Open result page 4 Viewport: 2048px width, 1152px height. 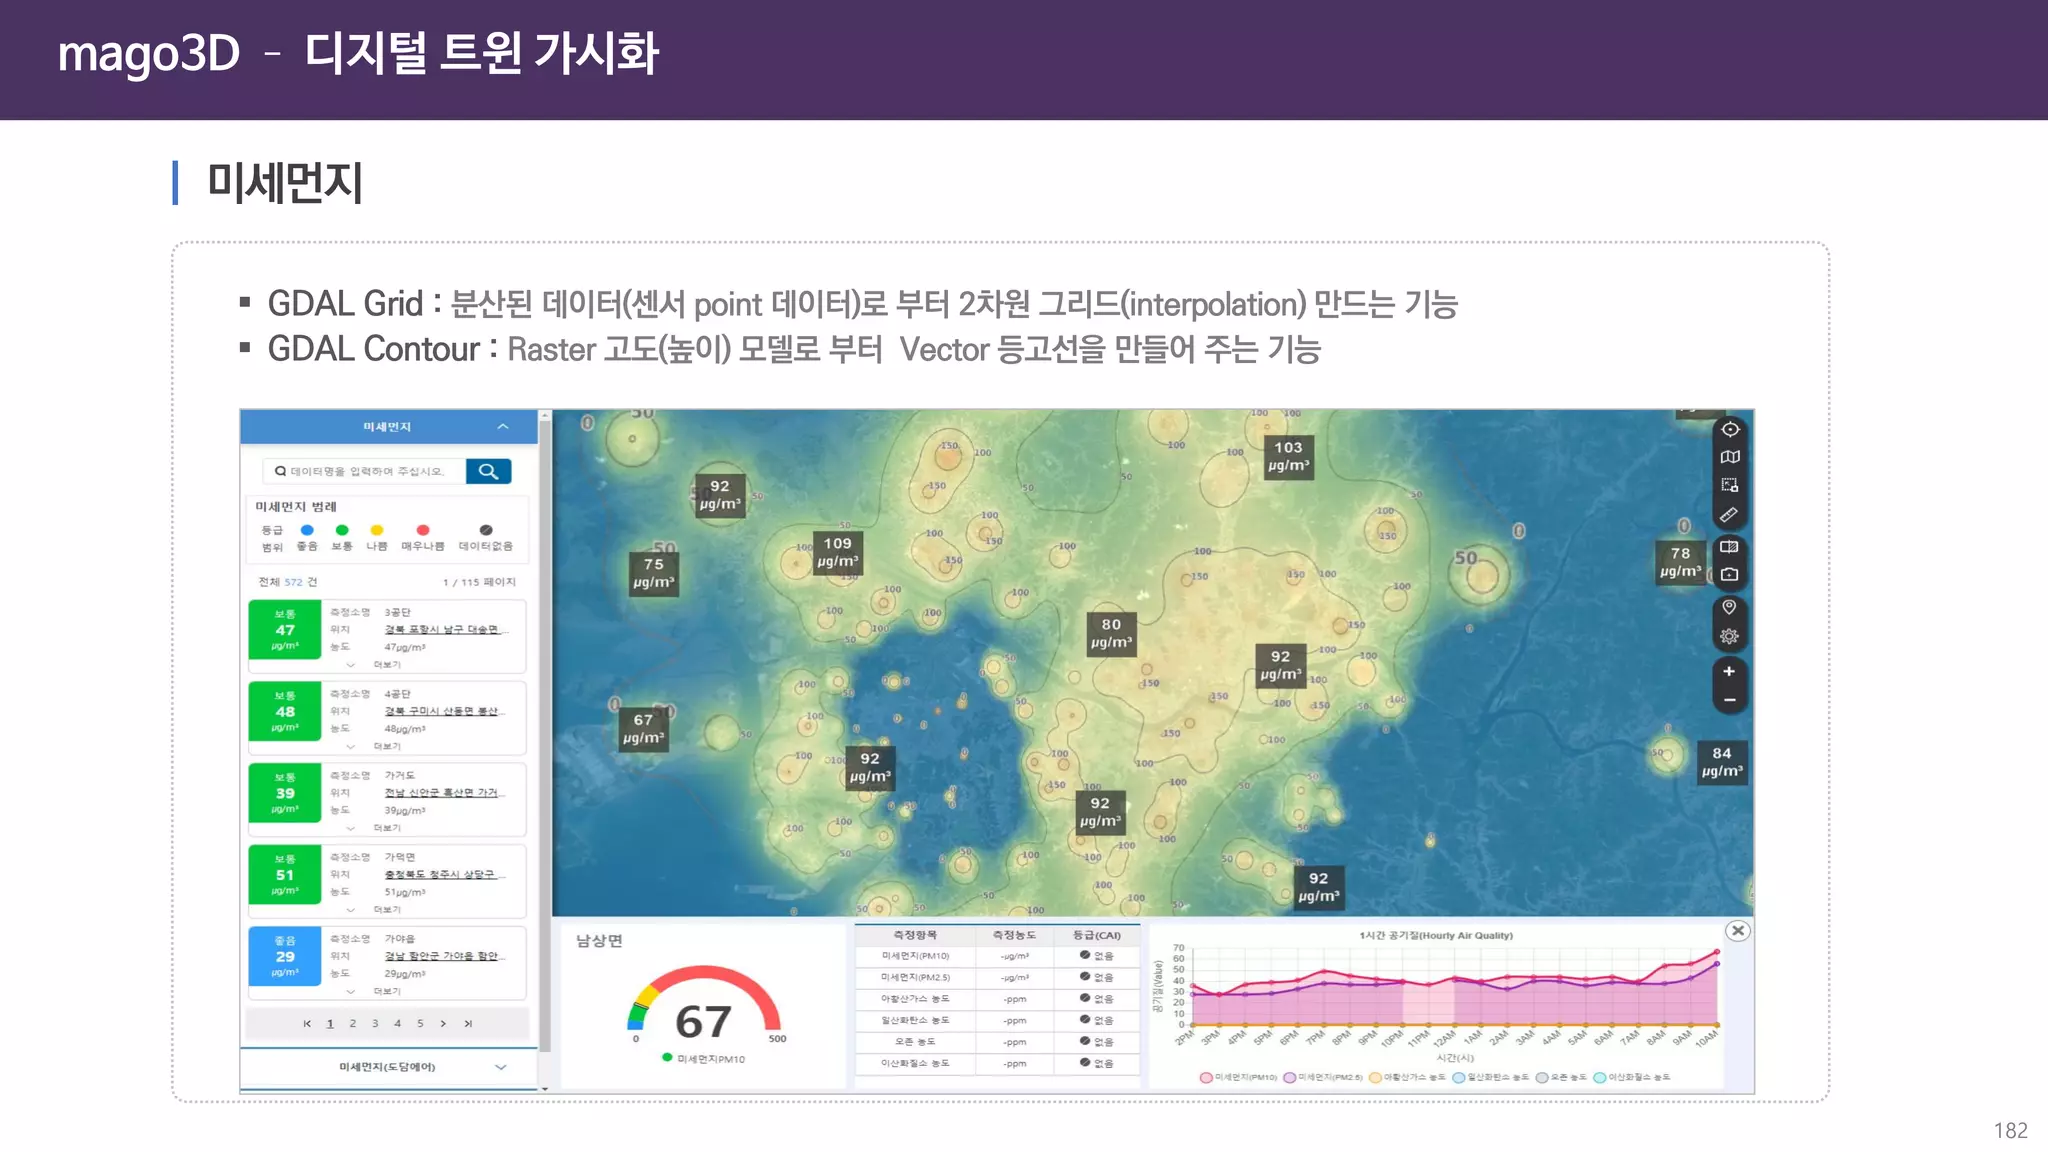397,1024
